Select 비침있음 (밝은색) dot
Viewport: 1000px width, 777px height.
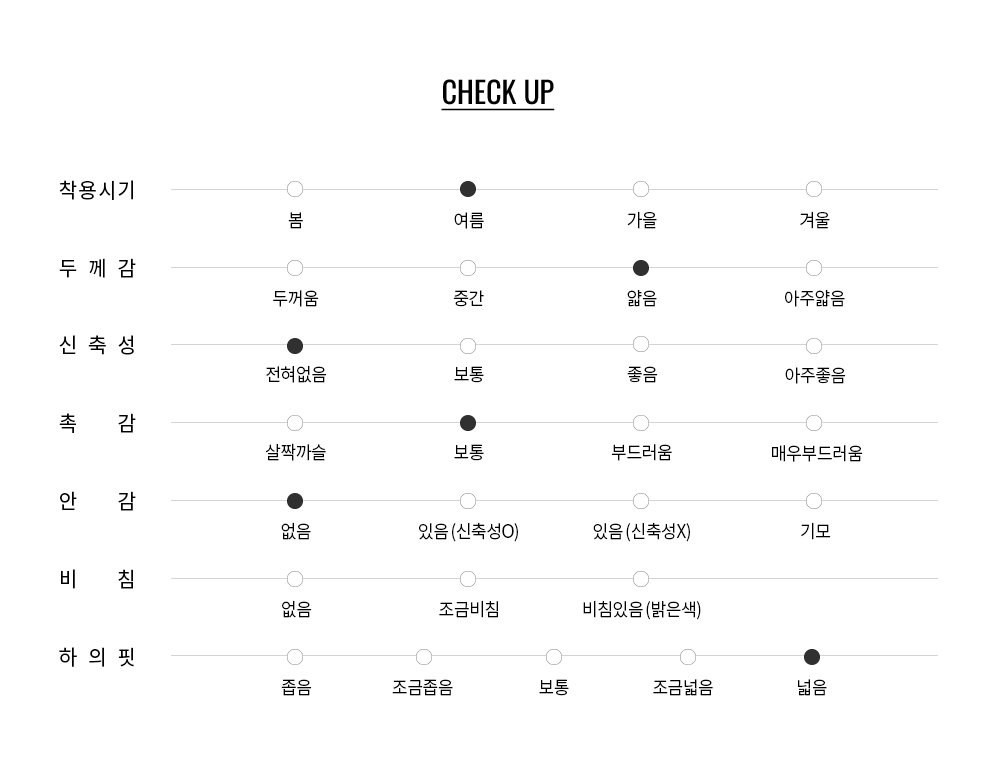tap(641, 579)
